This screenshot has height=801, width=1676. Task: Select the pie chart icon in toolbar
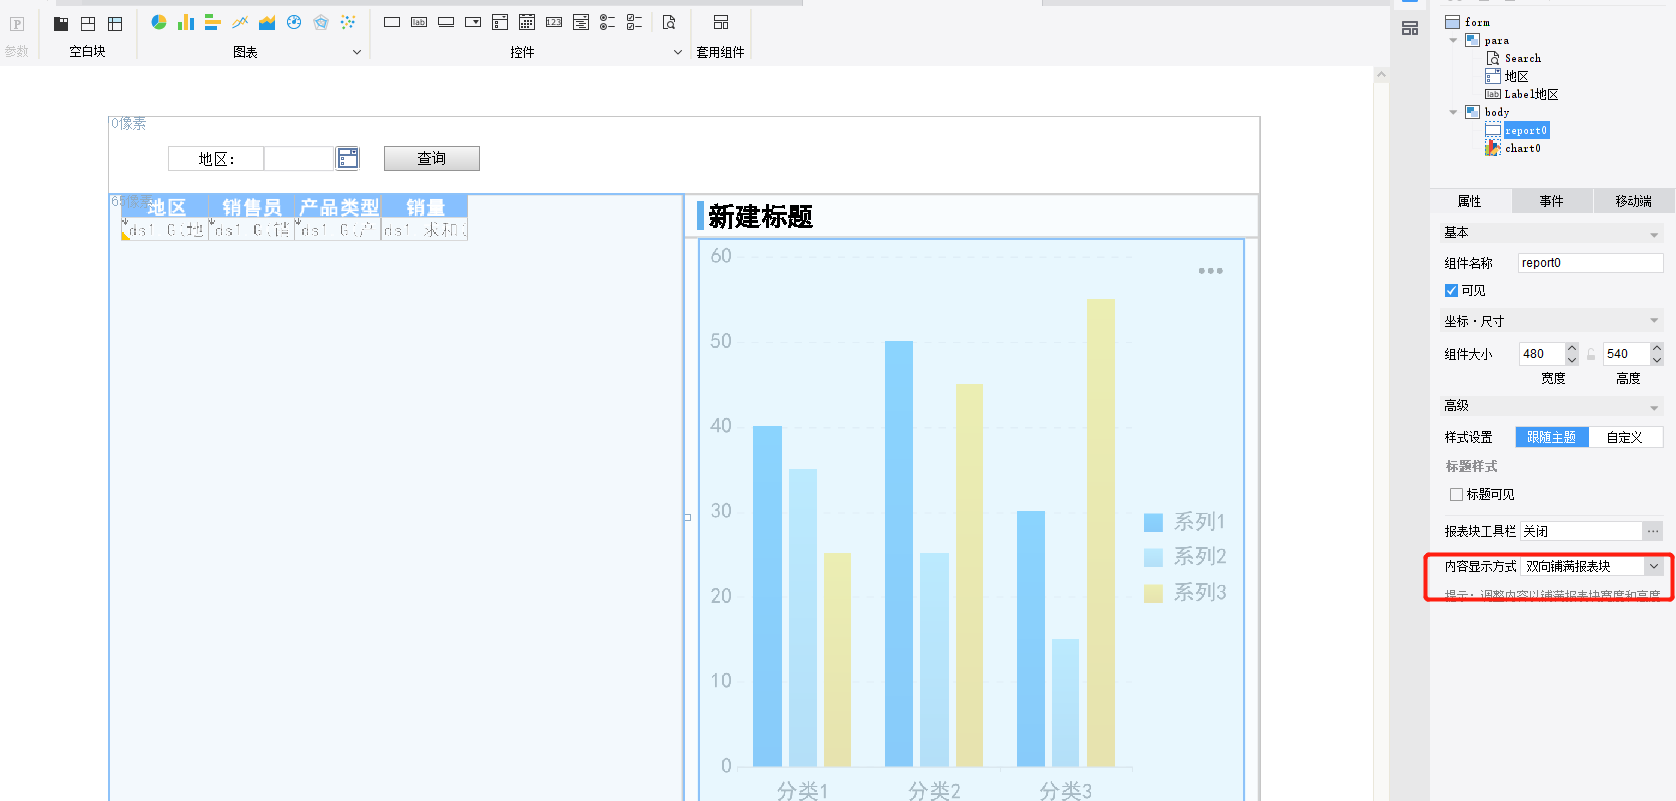coord(159,22)
